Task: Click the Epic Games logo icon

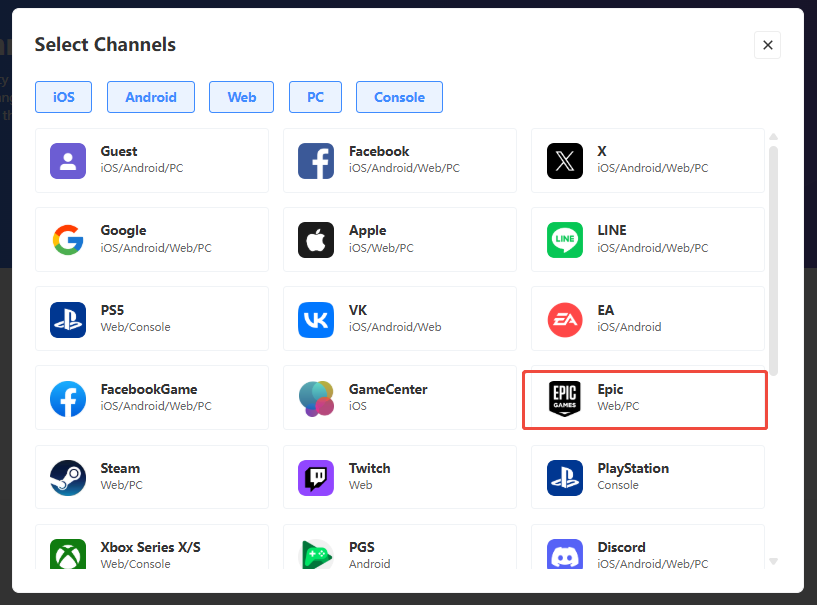Action: tap(565, 399)
